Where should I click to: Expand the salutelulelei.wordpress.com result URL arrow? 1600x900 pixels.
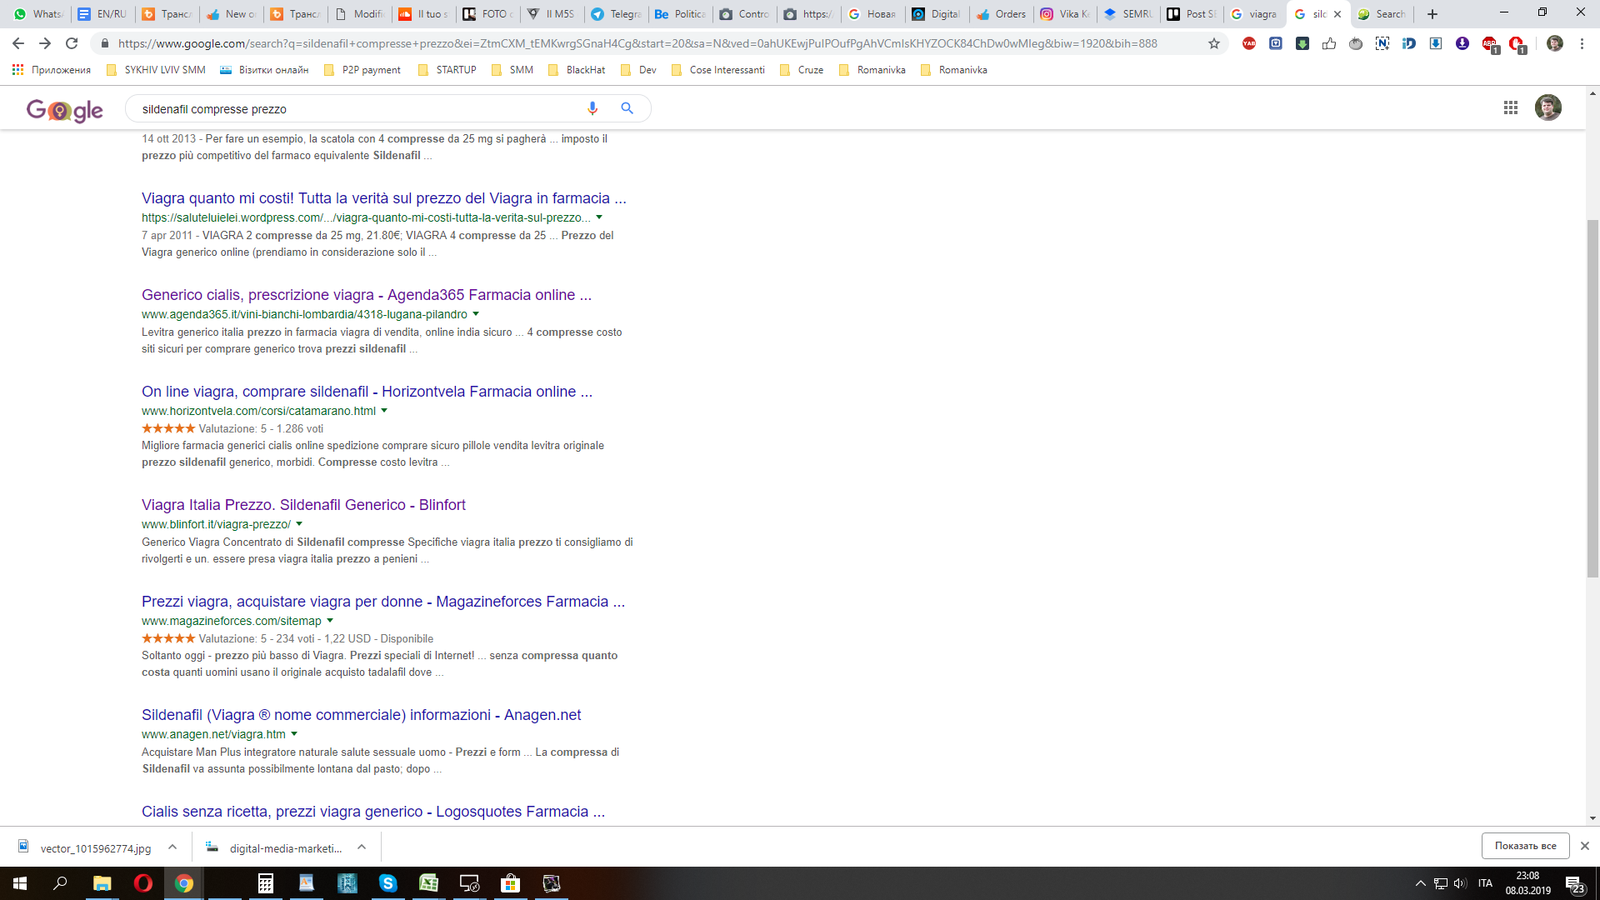[599, 217]
